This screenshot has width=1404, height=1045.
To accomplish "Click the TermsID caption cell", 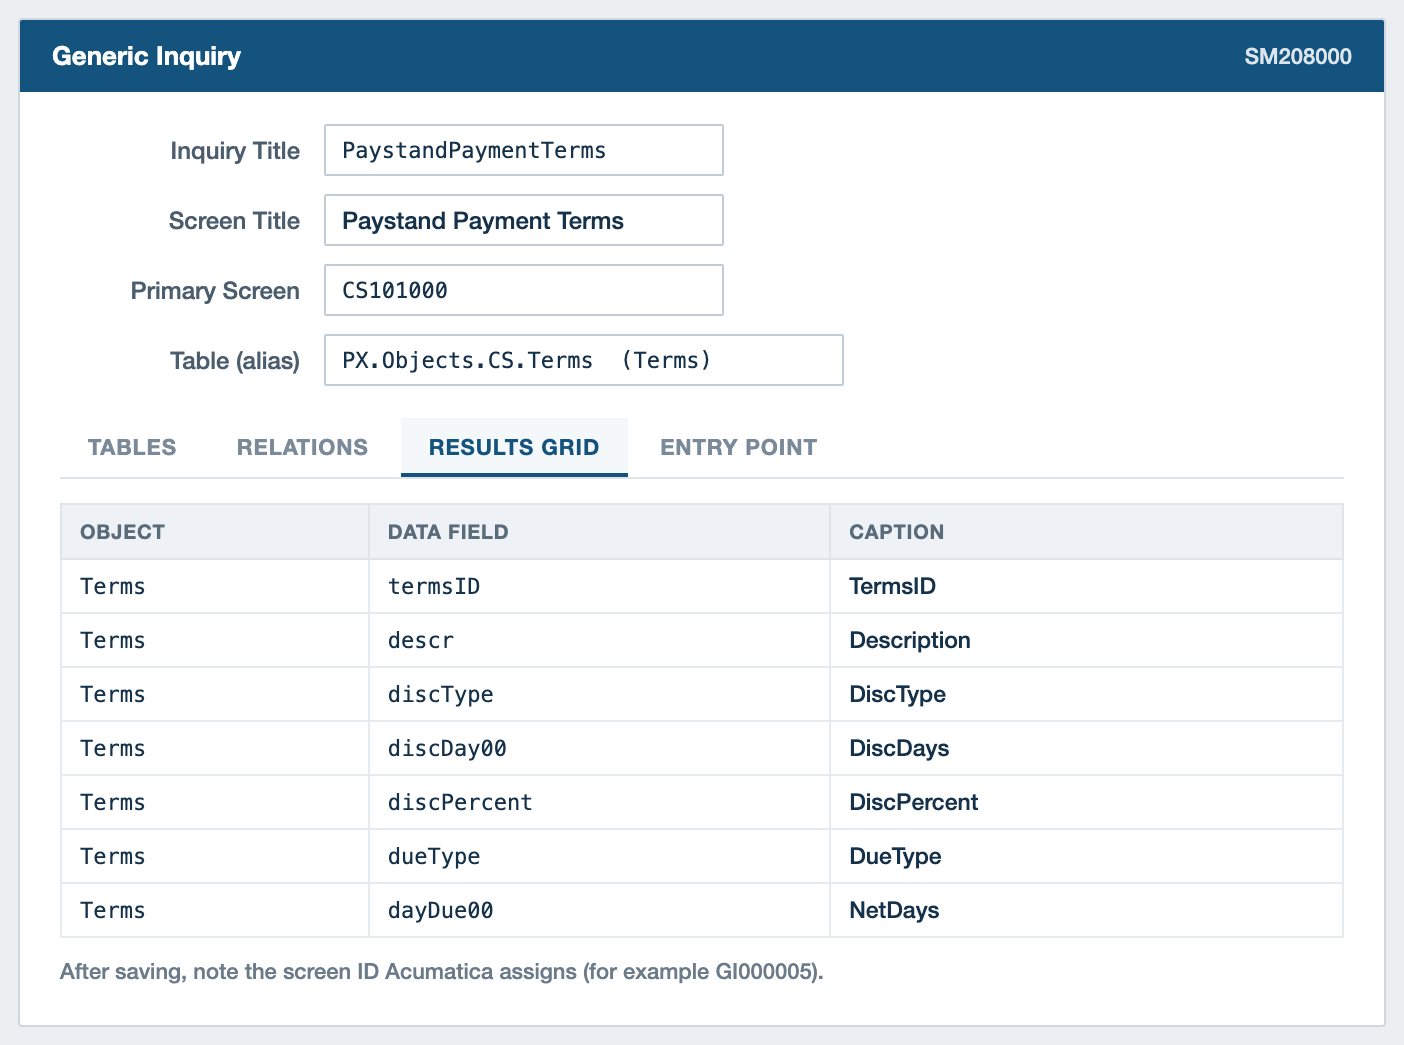I will (1086, 586).
